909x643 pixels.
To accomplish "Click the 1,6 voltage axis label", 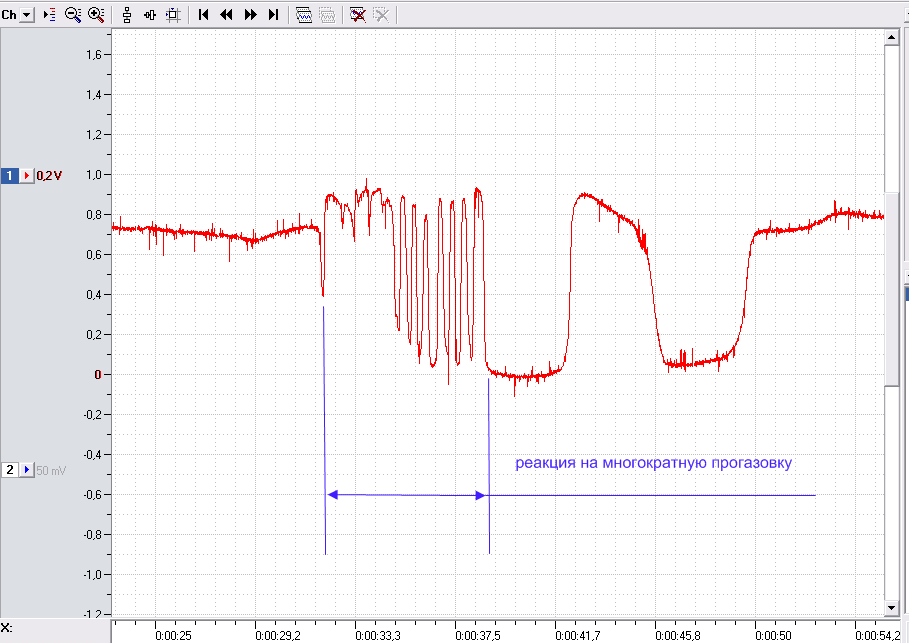I will point(94,55).
